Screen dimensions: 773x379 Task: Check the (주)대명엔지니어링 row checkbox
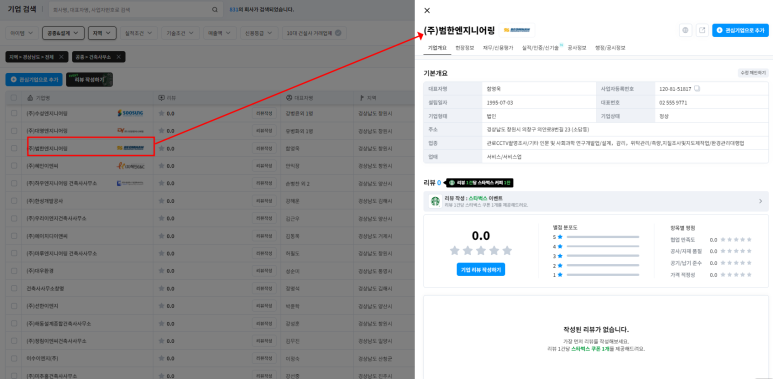point(14,131)
